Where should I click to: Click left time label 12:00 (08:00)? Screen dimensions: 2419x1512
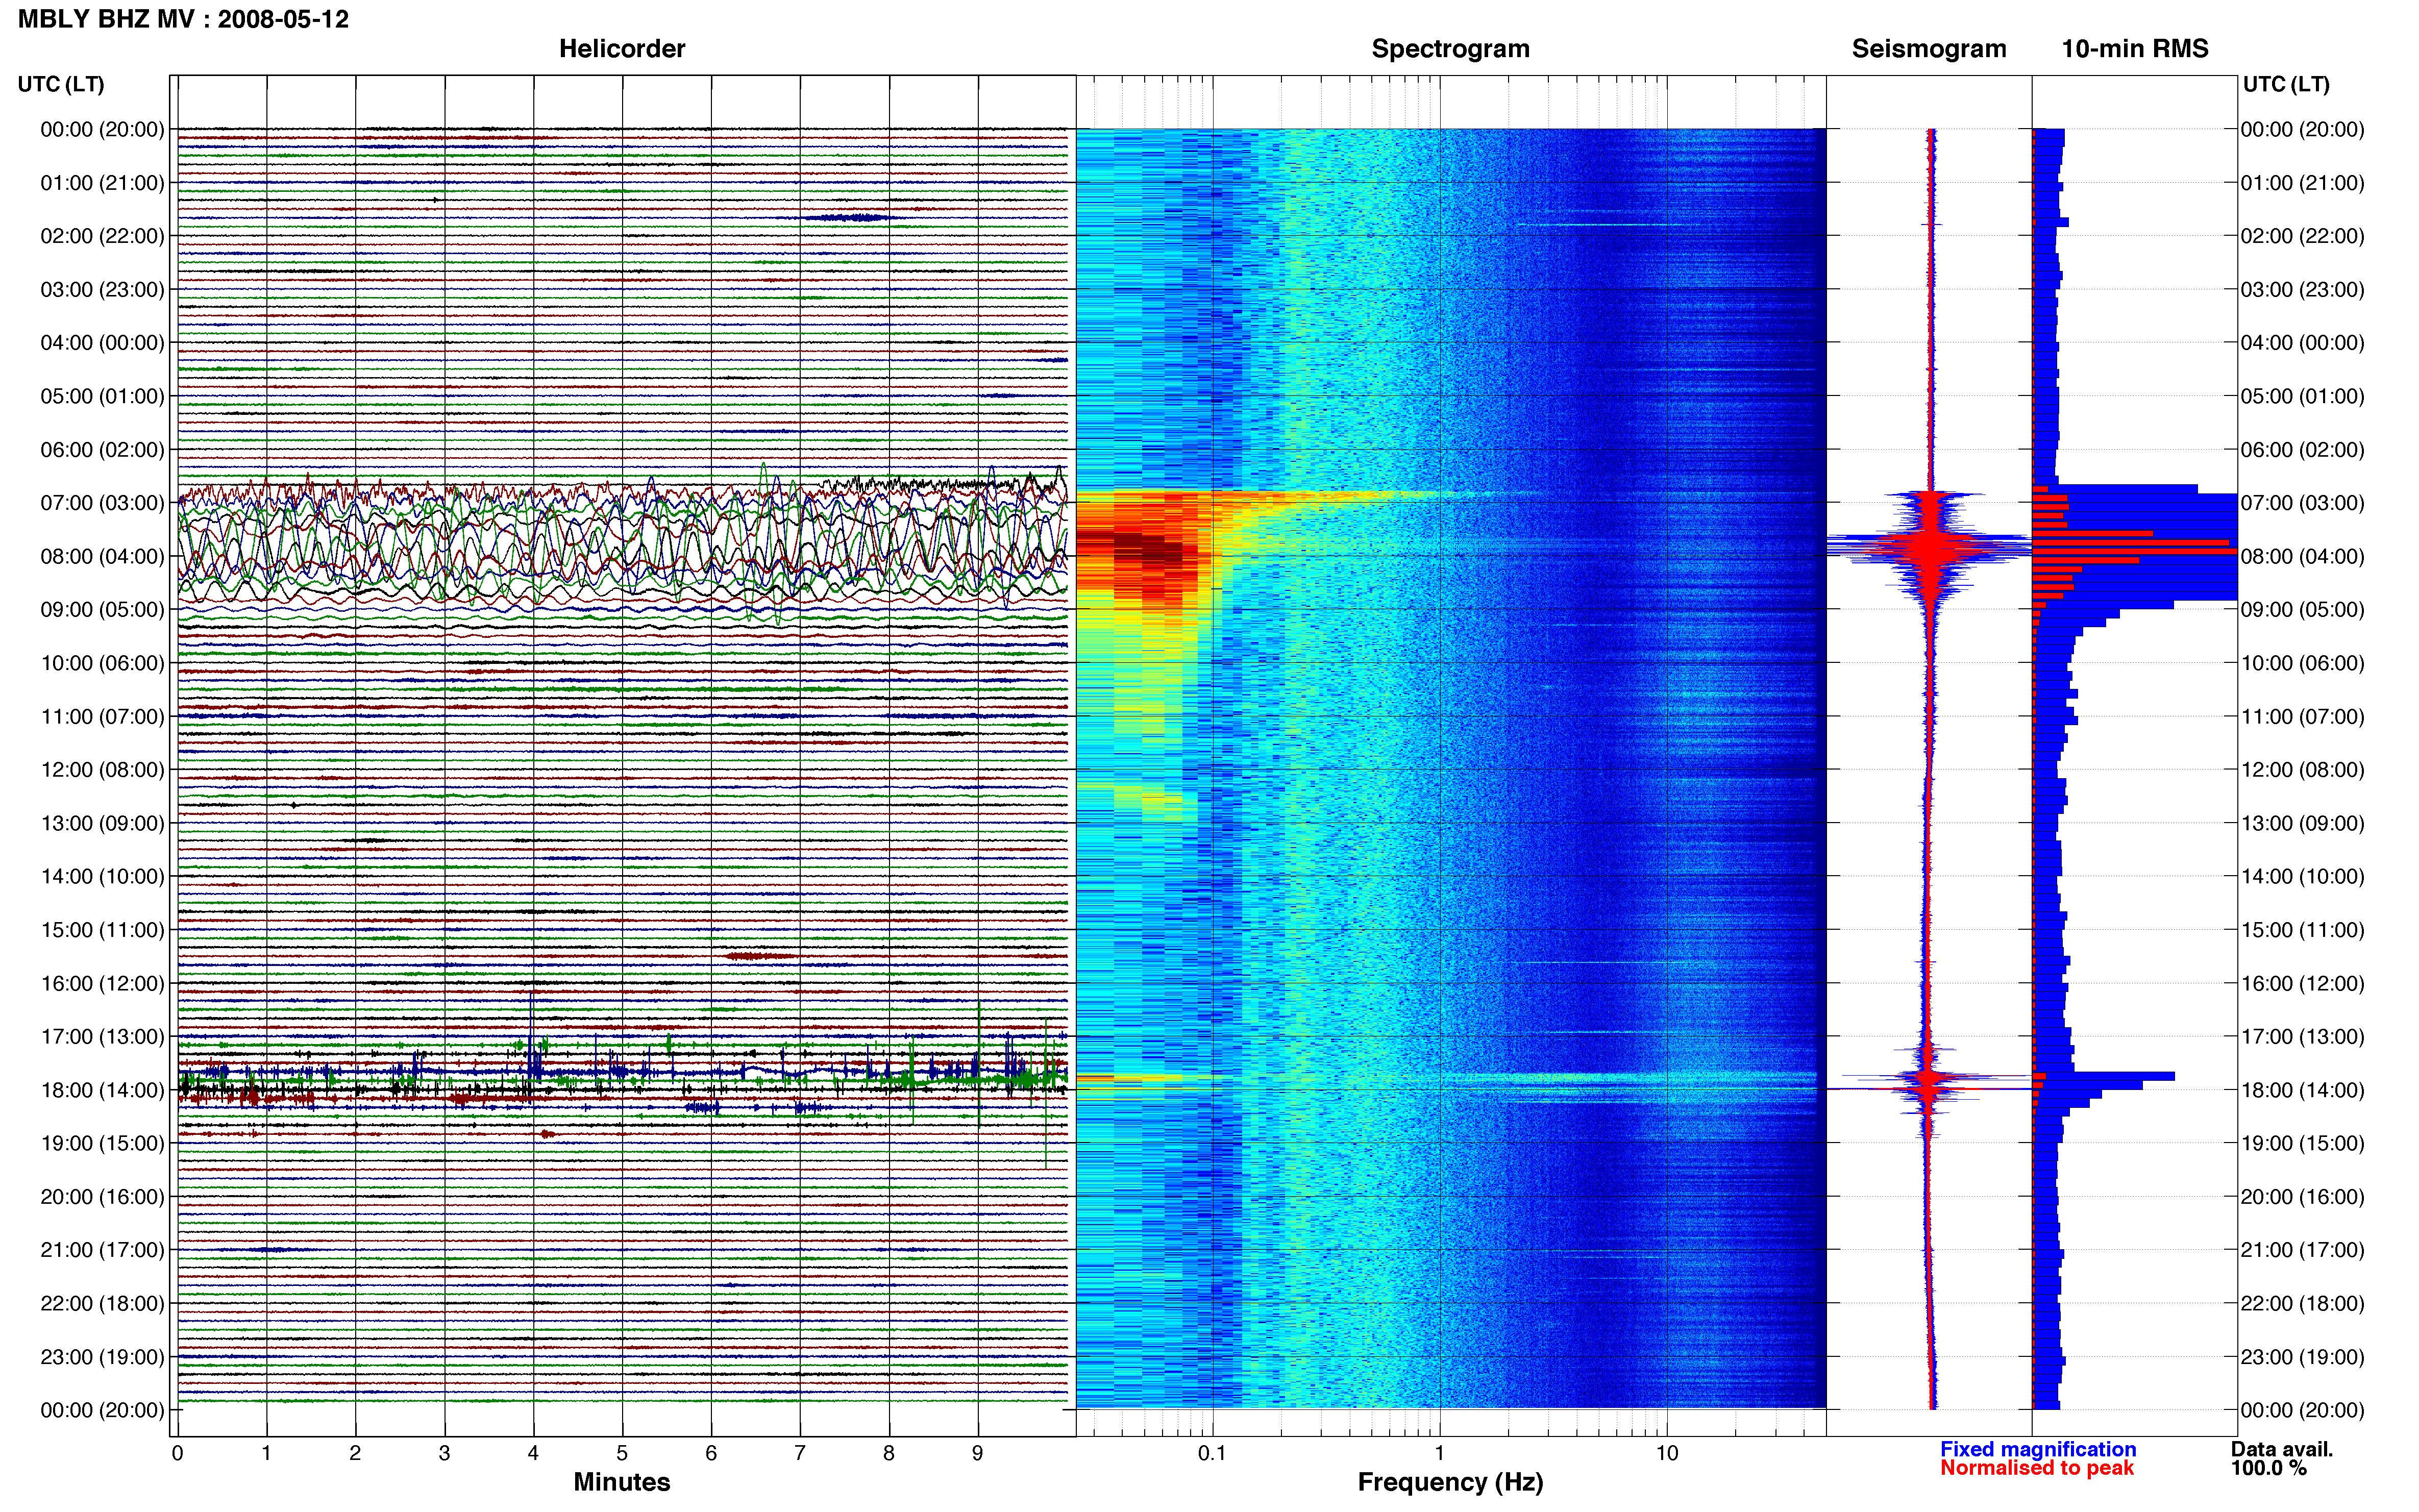(102, 770)
